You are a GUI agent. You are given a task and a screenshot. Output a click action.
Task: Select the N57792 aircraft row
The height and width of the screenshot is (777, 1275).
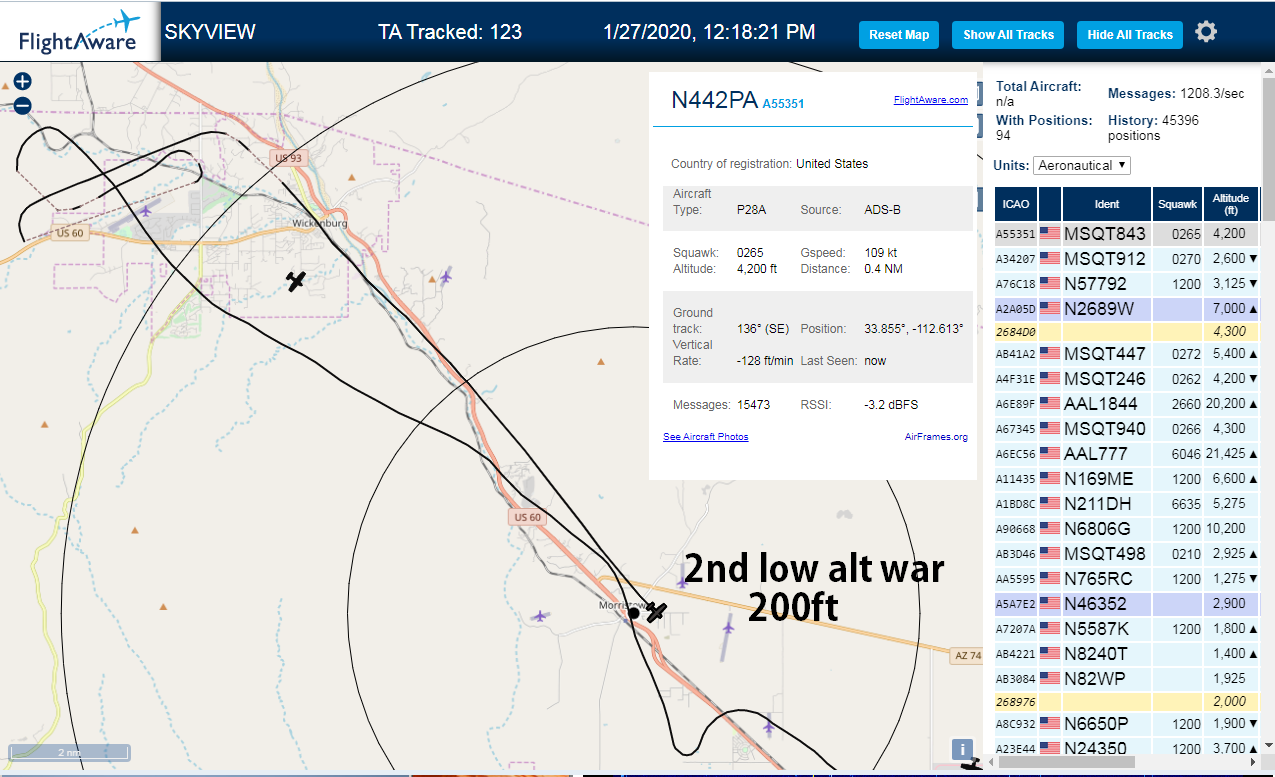pos(1127,284)
